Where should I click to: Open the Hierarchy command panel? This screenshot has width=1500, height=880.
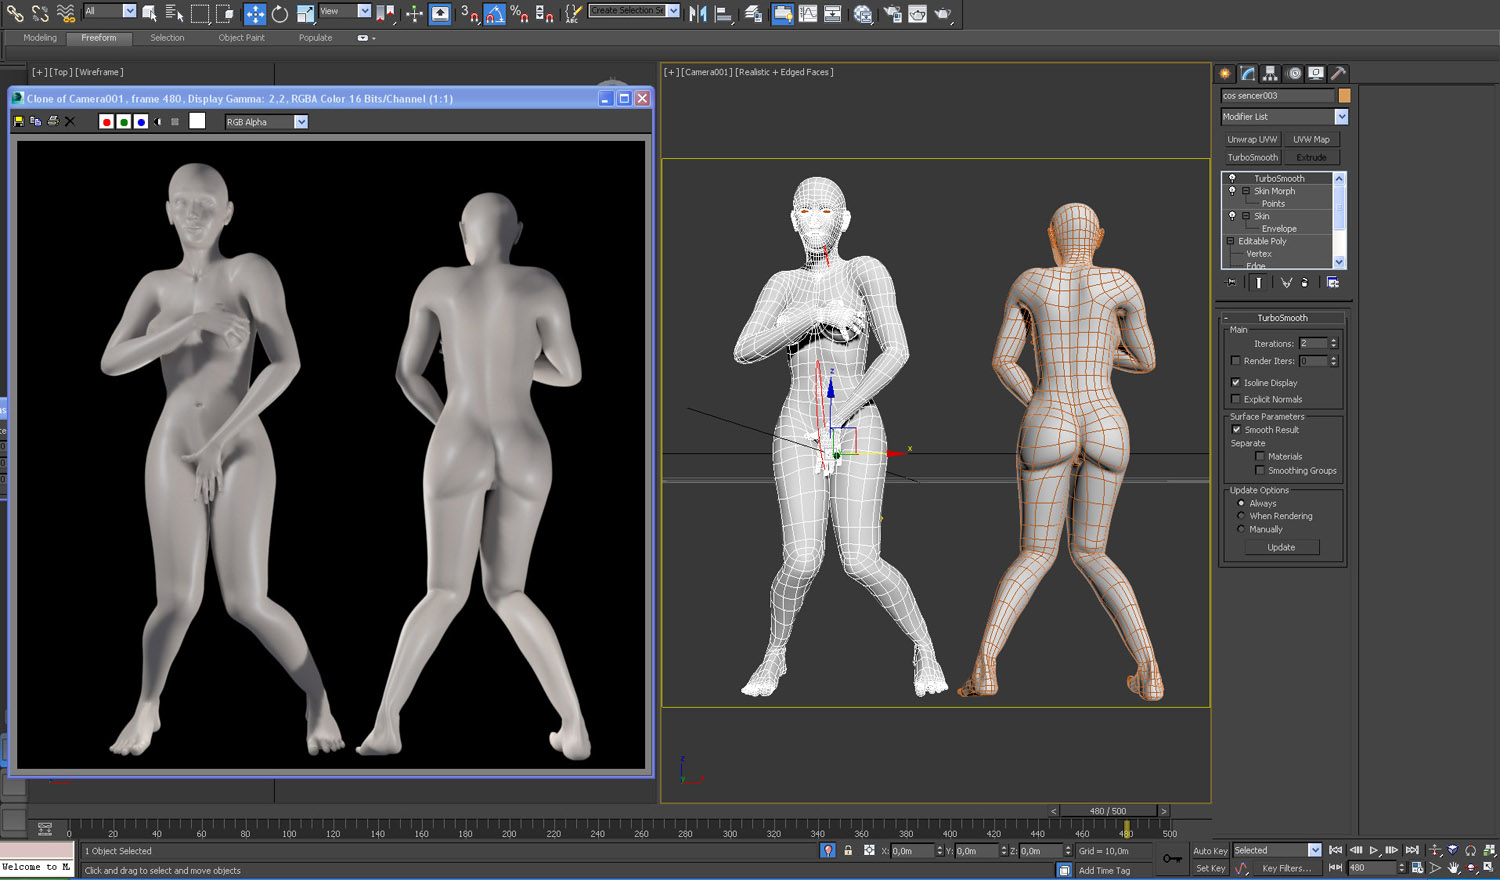1270,73
